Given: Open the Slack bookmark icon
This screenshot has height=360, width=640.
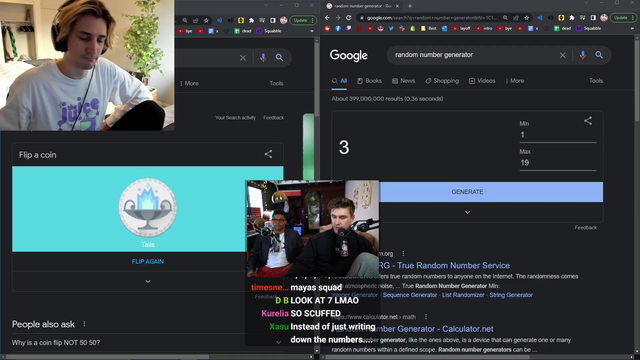Looking at the screenshot, I should coord(402,28).
